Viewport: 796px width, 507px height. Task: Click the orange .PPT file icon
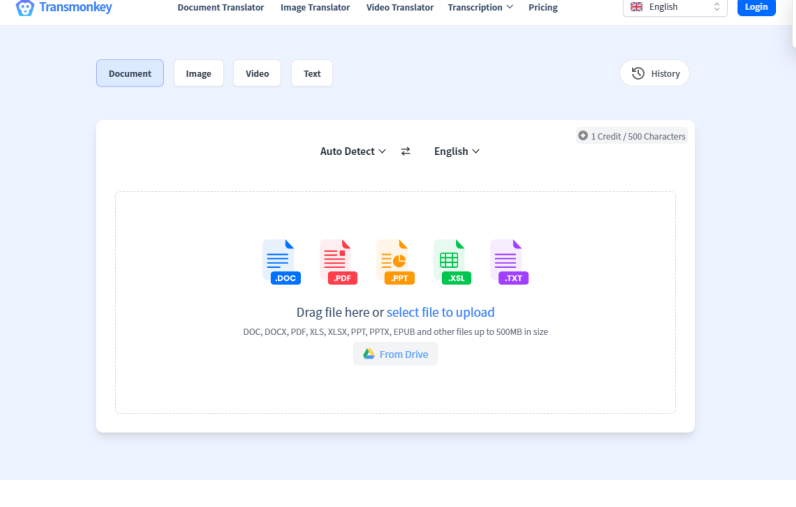pyautogui.click(x=394, y=262)
